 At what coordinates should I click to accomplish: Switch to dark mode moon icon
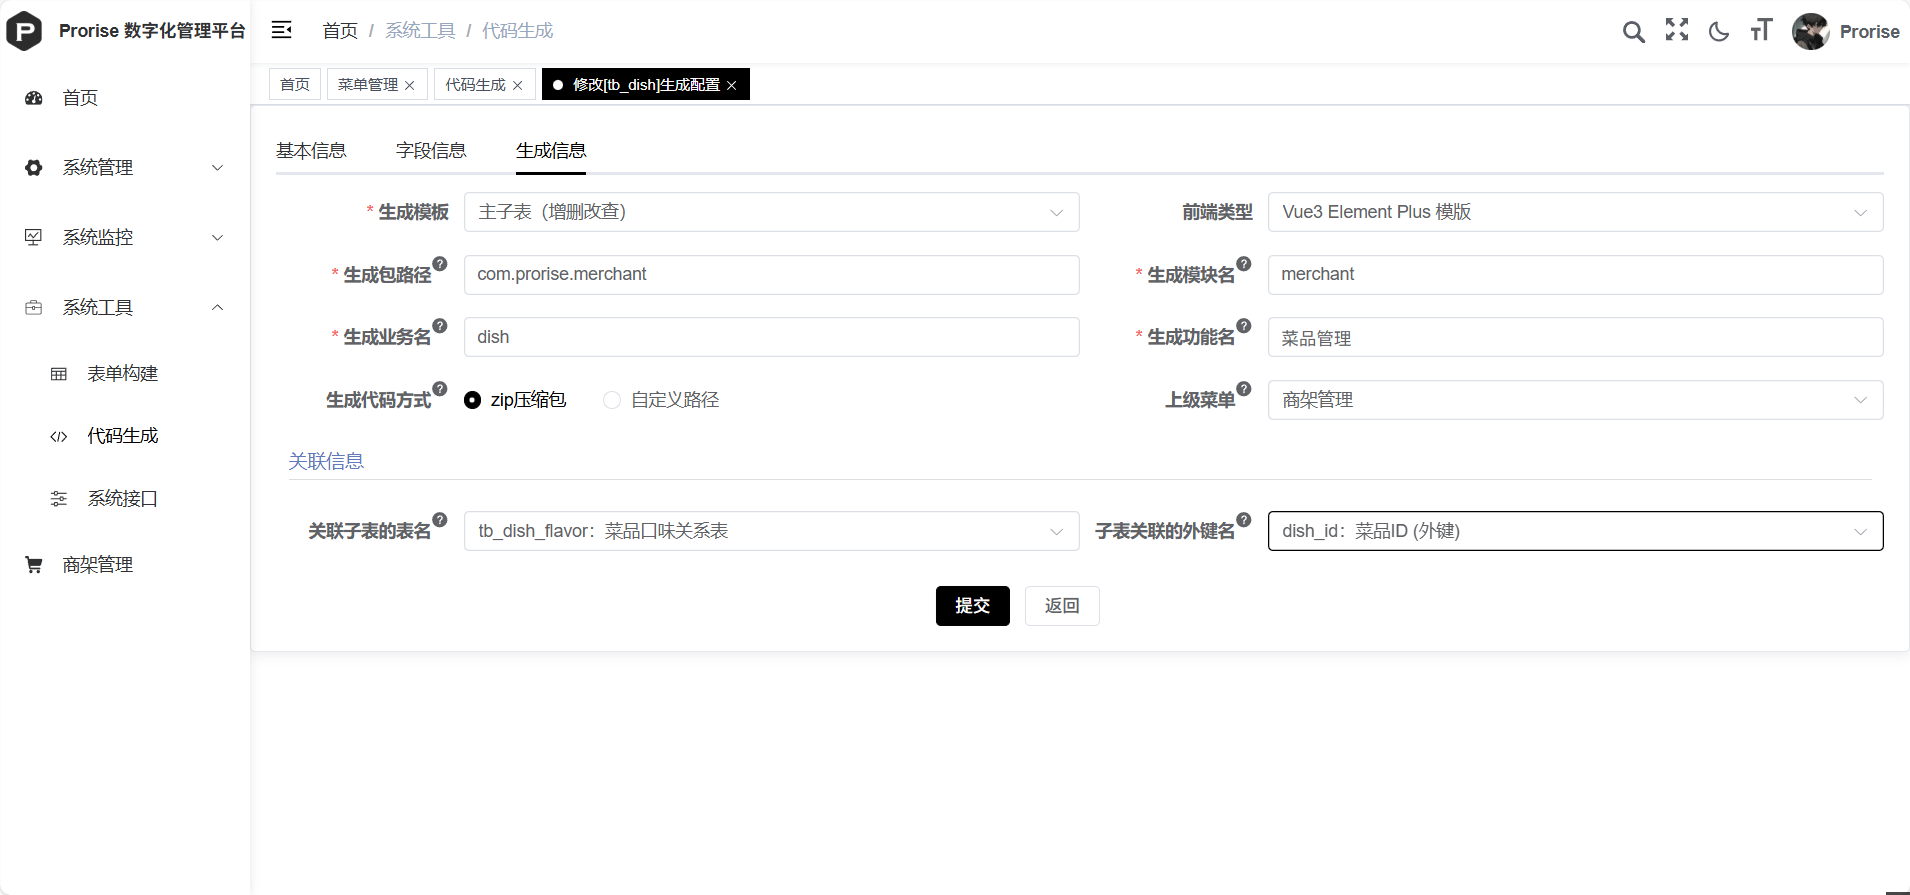click(x=1719, y=32)
